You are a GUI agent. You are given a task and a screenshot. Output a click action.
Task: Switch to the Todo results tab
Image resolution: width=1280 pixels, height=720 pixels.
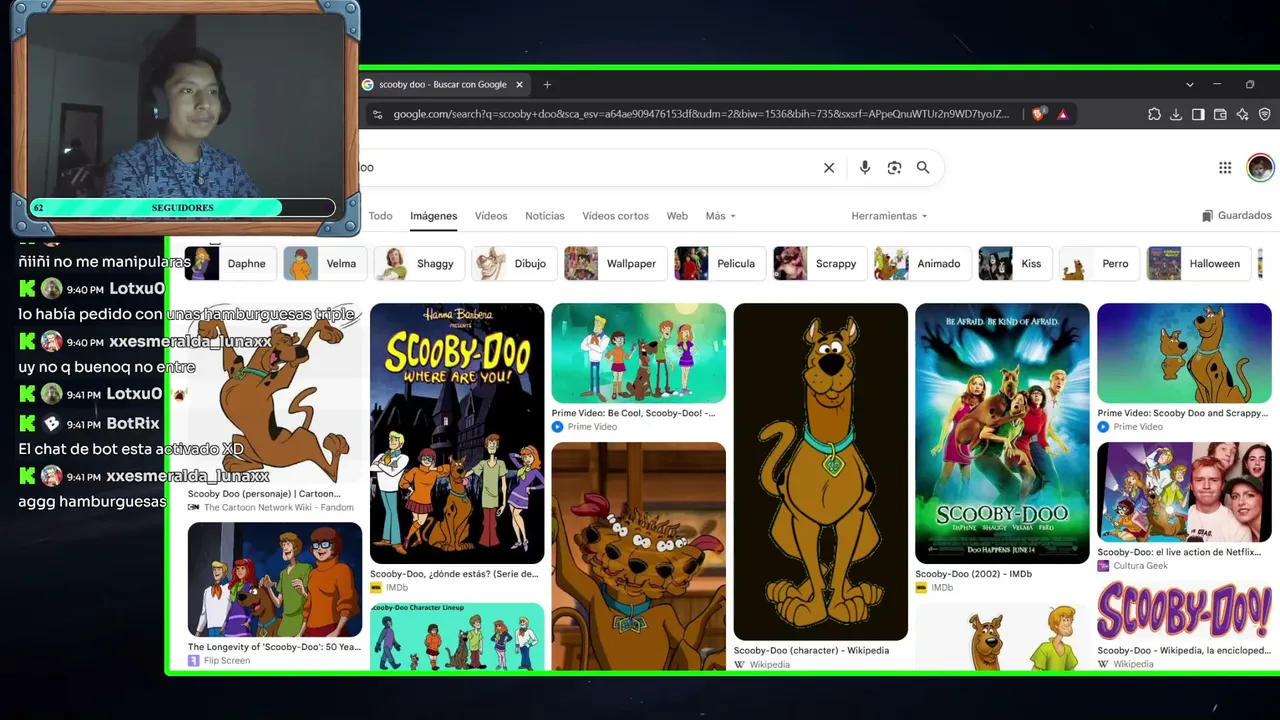(x=380, y=216)
